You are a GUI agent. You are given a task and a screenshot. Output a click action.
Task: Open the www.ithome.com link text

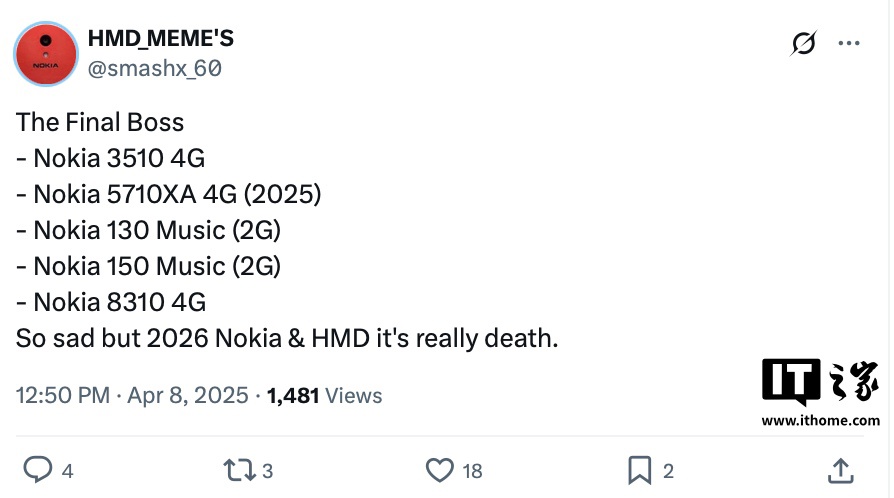point(820,421)
